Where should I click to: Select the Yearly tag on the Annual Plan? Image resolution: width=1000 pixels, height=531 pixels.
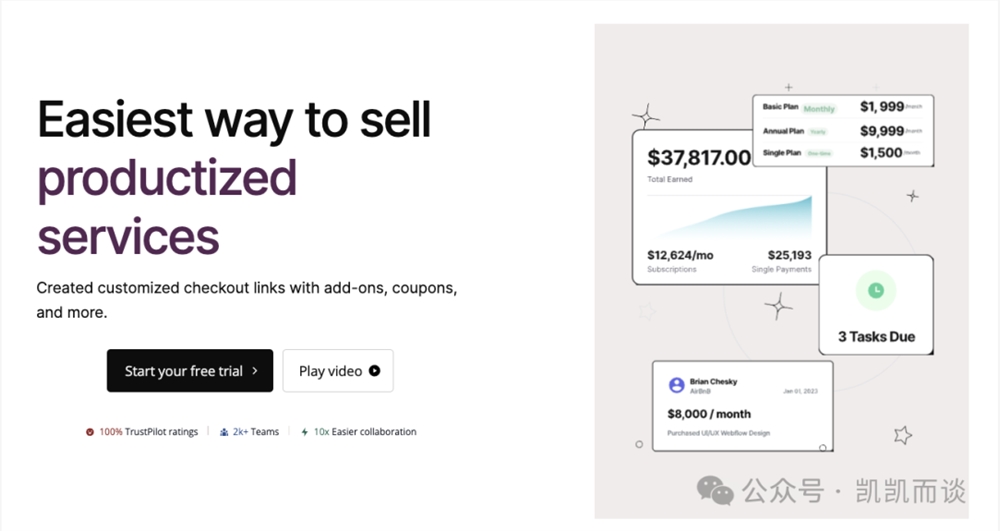point(818,132)
